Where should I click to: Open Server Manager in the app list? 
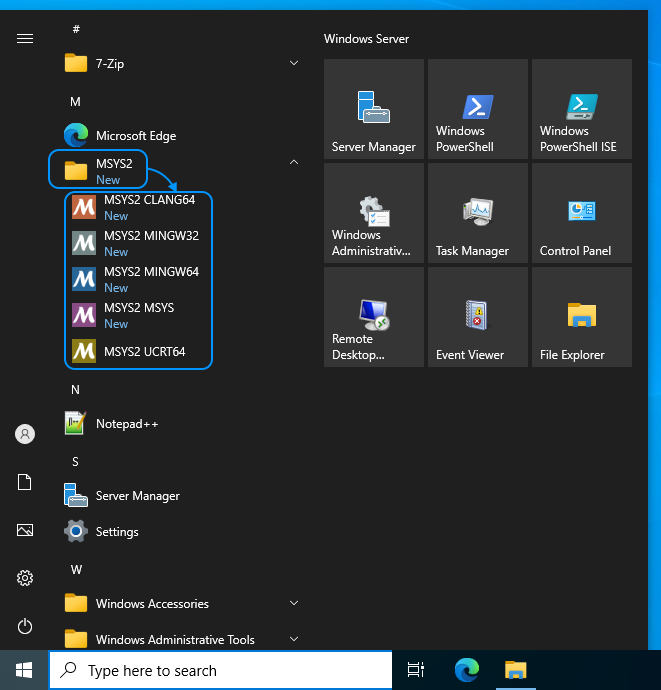coord(181,496)
